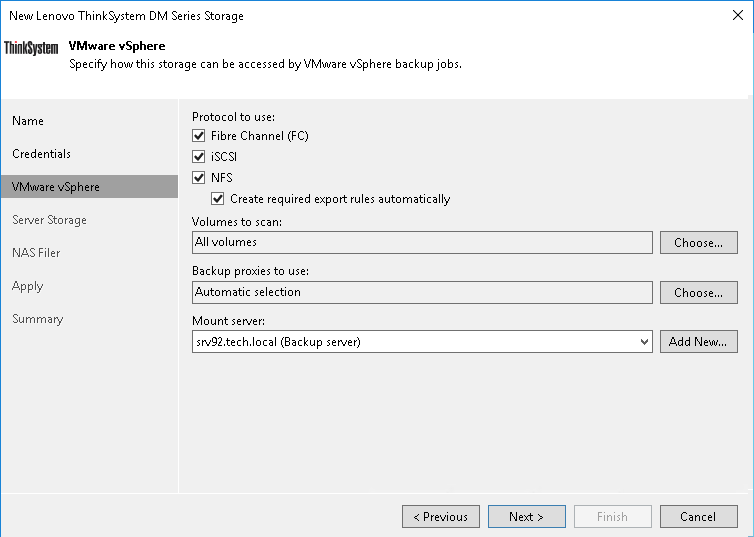Image resolution: width=754 pixels, height=537 pixels.
Task: Expand the Mount server dropdown
Action: coord(644,342)
